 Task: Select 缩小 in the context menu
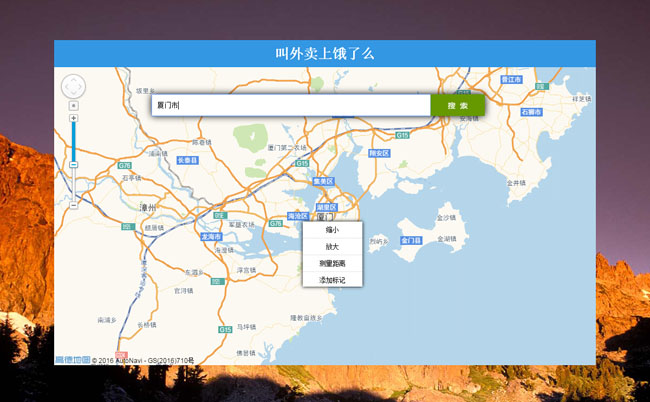pos(332,230)
